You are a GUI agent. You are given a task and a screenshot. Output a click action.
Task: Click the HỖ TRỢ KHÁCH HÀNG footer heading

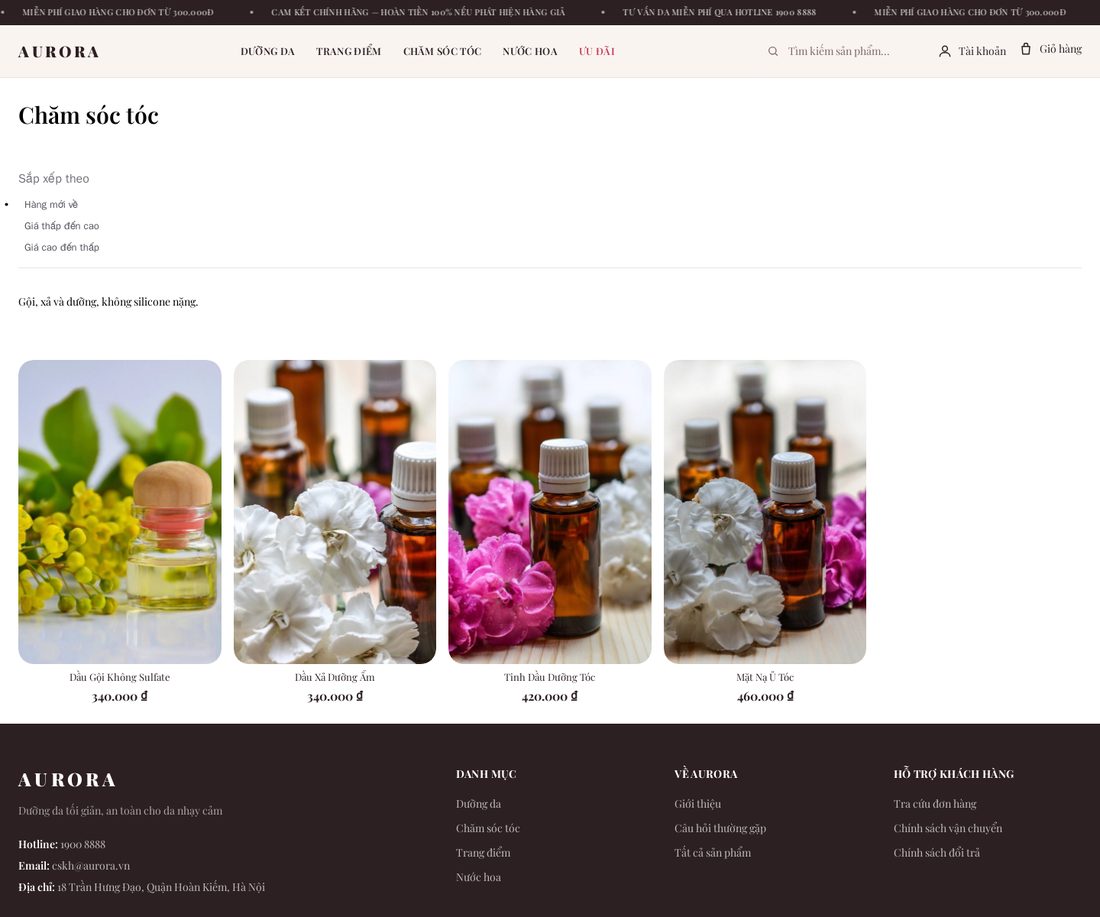[954, 774]
